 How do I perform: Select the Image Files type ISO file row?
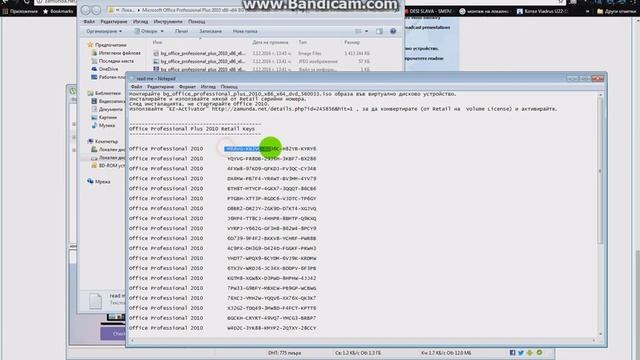tap(261, 53)
